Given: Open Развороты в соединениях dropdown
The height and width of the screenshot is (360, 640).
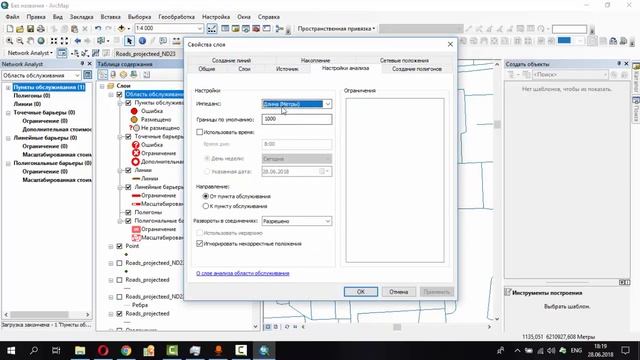Looking at the screenshot, I should pyautogui.click(x=327, y=221).
